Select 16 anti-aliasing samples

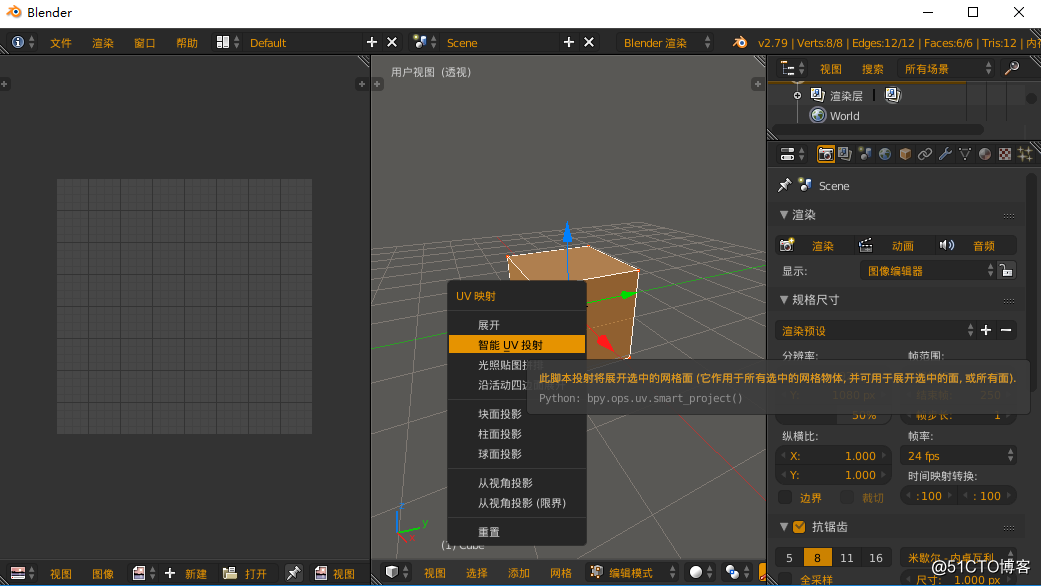click(876, 557)
